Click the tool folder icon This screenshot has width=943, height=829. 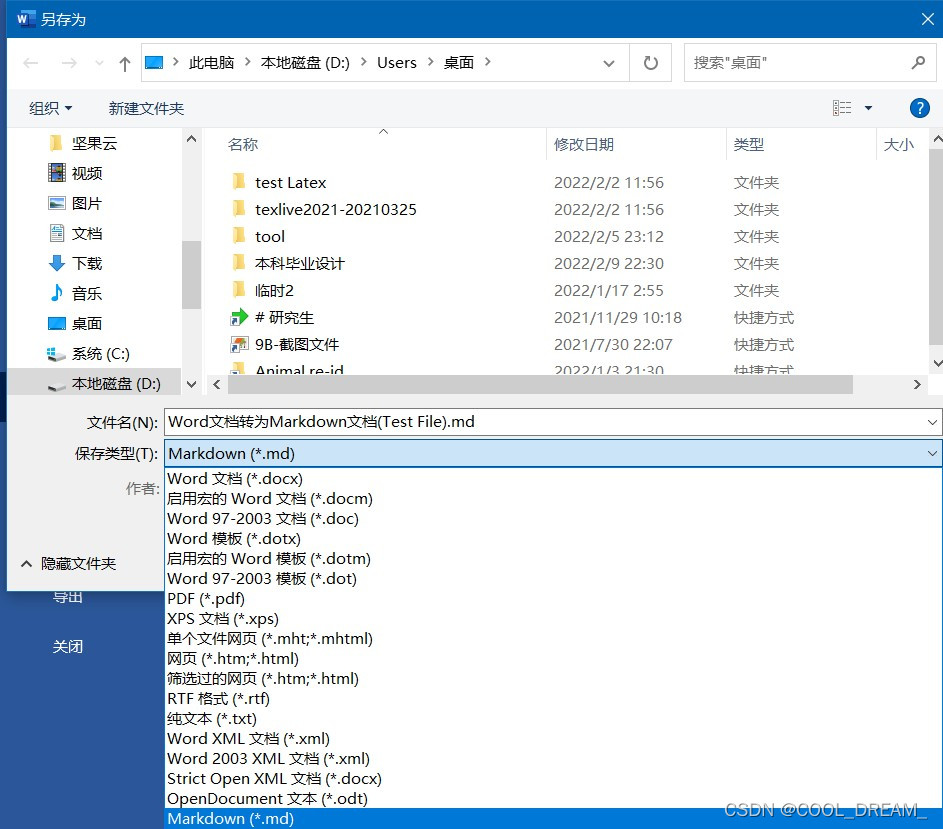tap(239, 236)
